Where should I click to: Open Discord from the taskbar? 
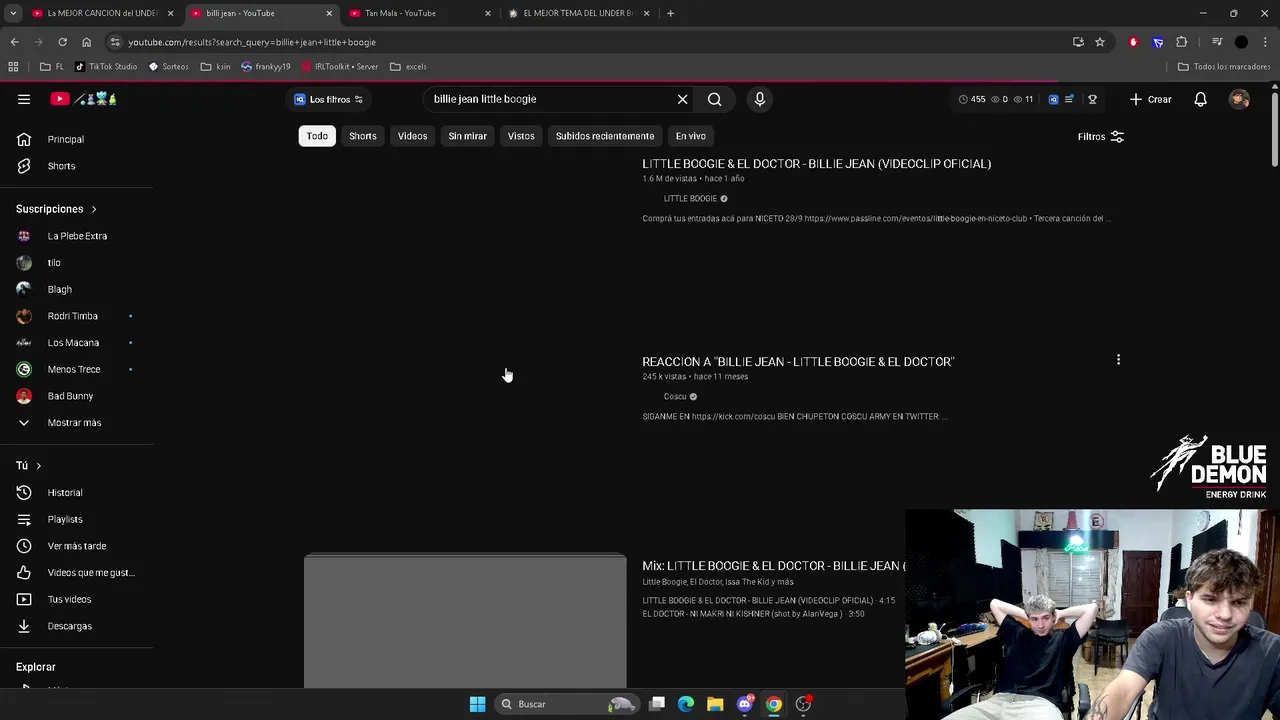(x=744, y=704)
